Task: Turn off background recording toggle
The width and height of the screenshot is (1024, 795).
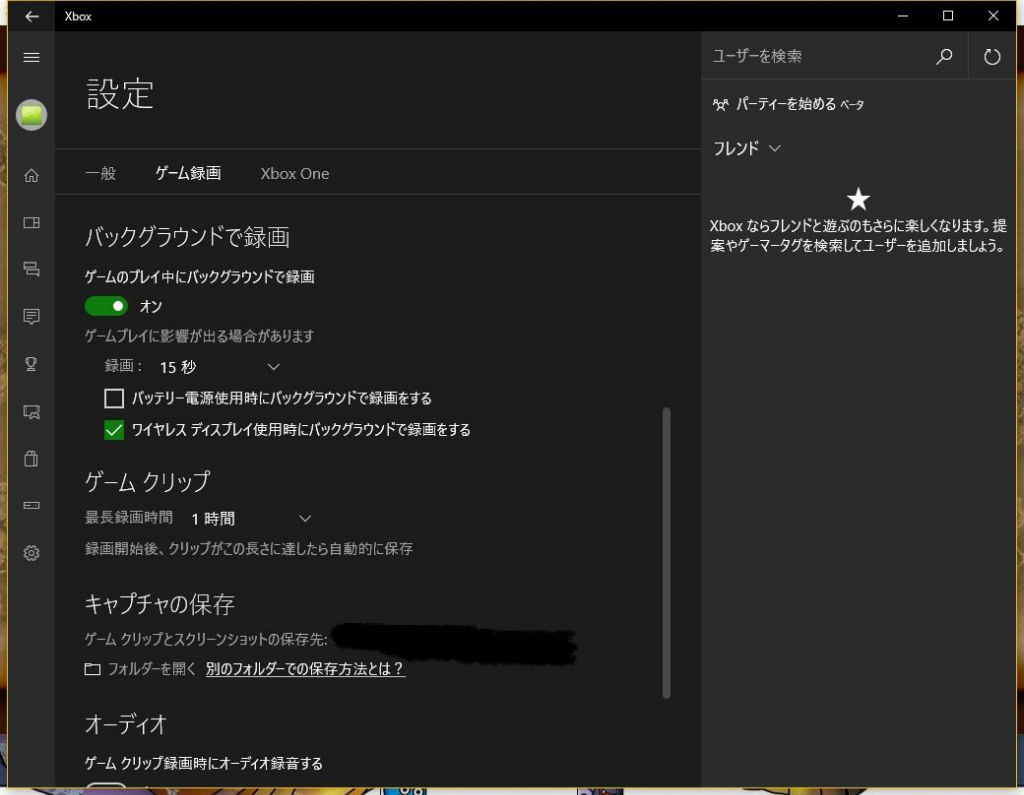Action: 106,306
